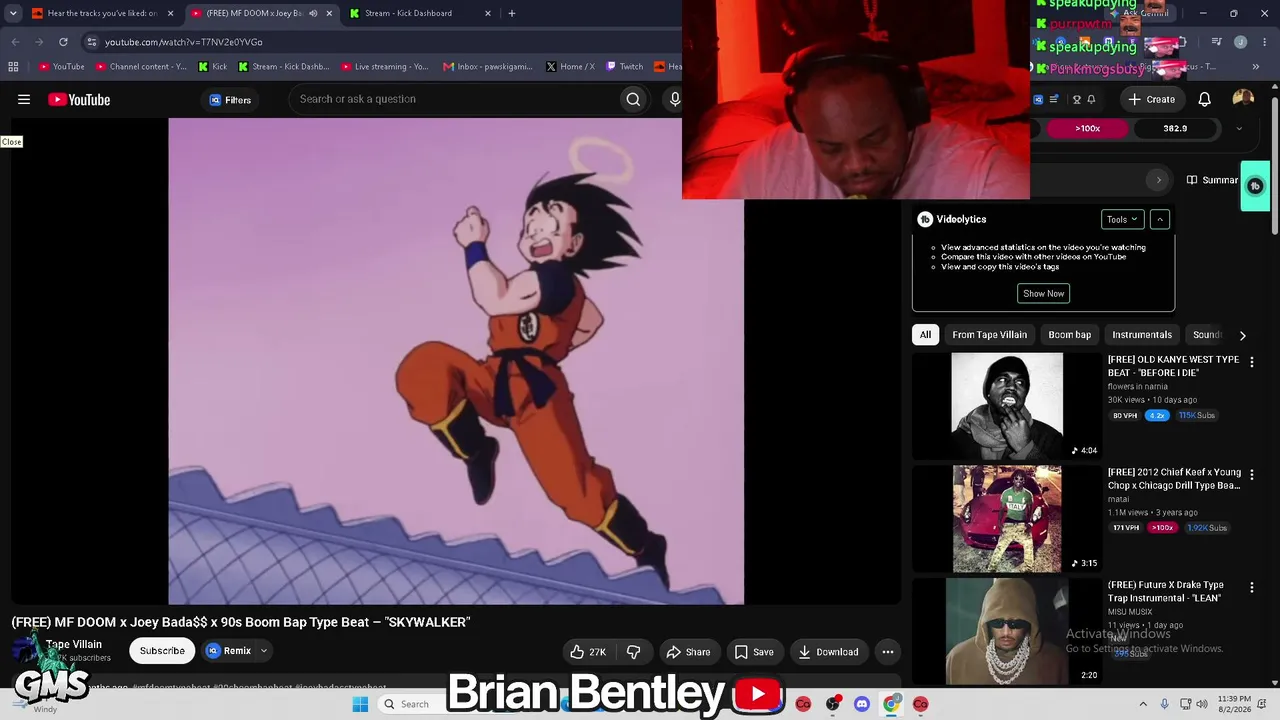Select the Instrumentals chip
The width and height of the screenshot is (1280, 720).
(1142, 335)
